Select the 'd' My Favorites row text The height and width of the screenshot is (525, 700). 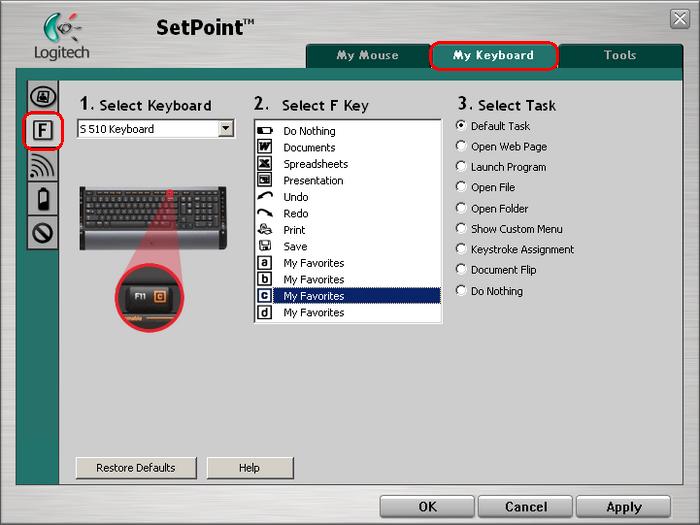click(314, 312)
